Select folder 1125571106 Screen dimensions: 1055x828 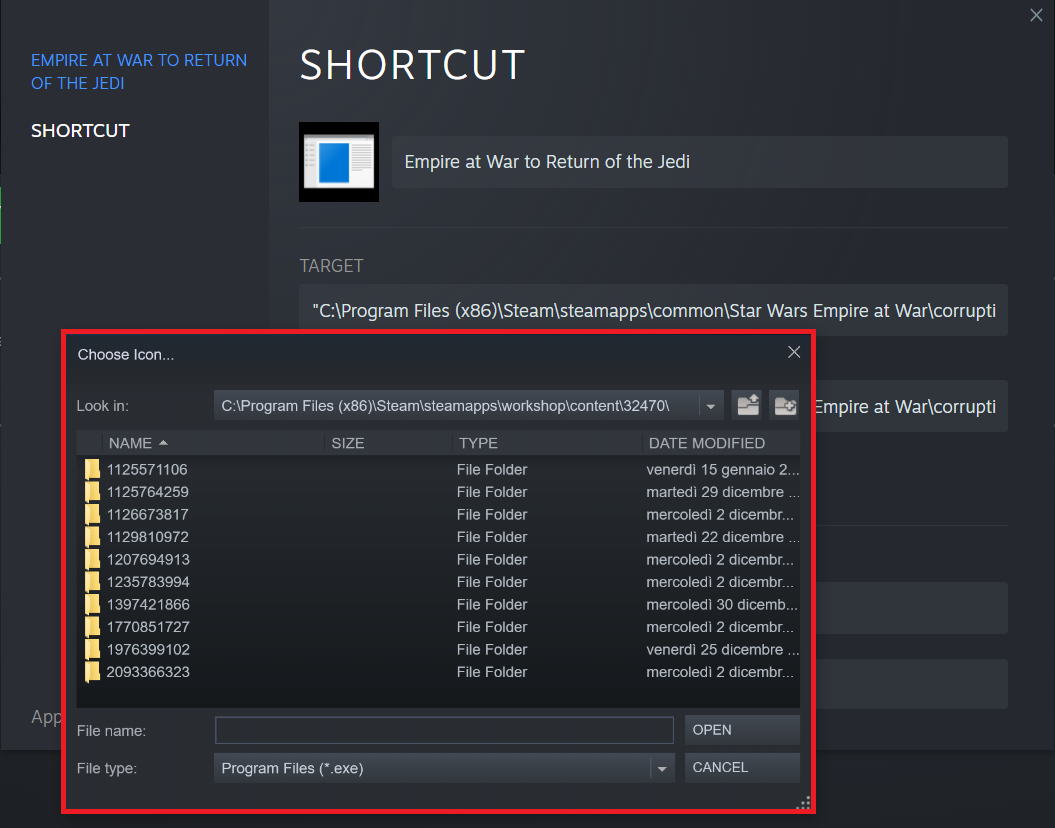438,469
